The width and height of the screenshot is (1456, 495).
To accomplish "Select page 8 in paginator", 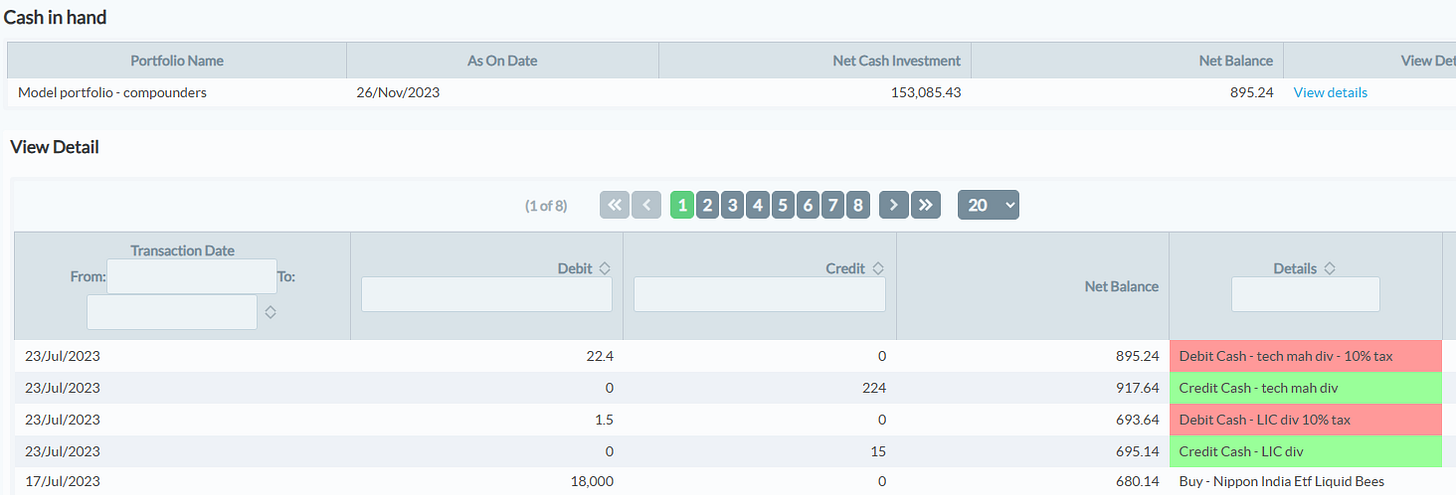I will click(857, 205).
